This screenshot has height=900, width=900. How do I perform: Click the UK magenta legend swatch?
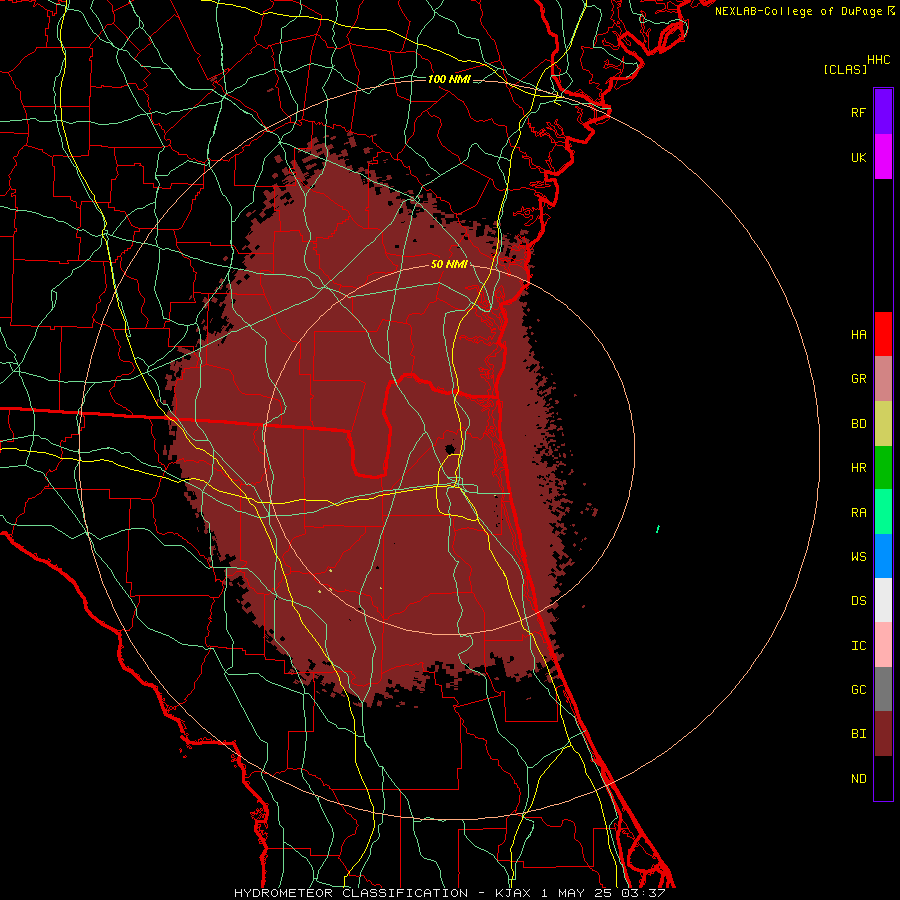[883, 157]
